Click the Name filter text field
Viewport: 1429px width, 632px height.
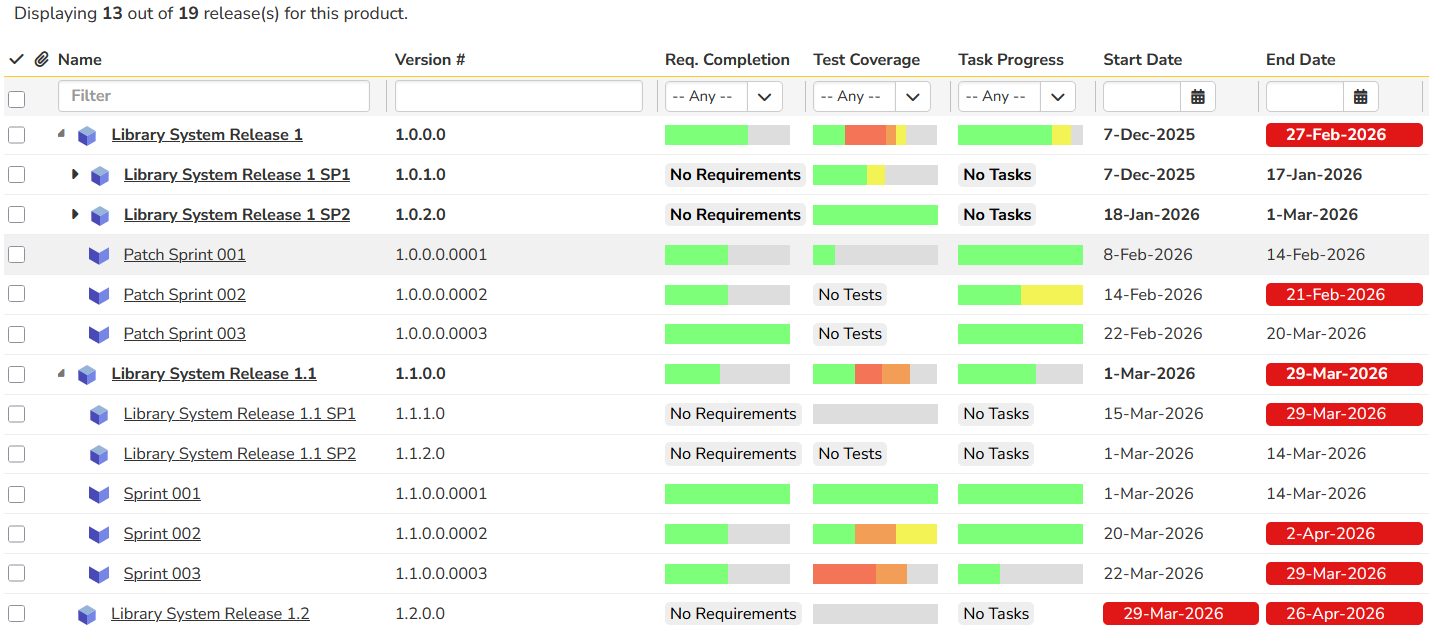point(214,96)
